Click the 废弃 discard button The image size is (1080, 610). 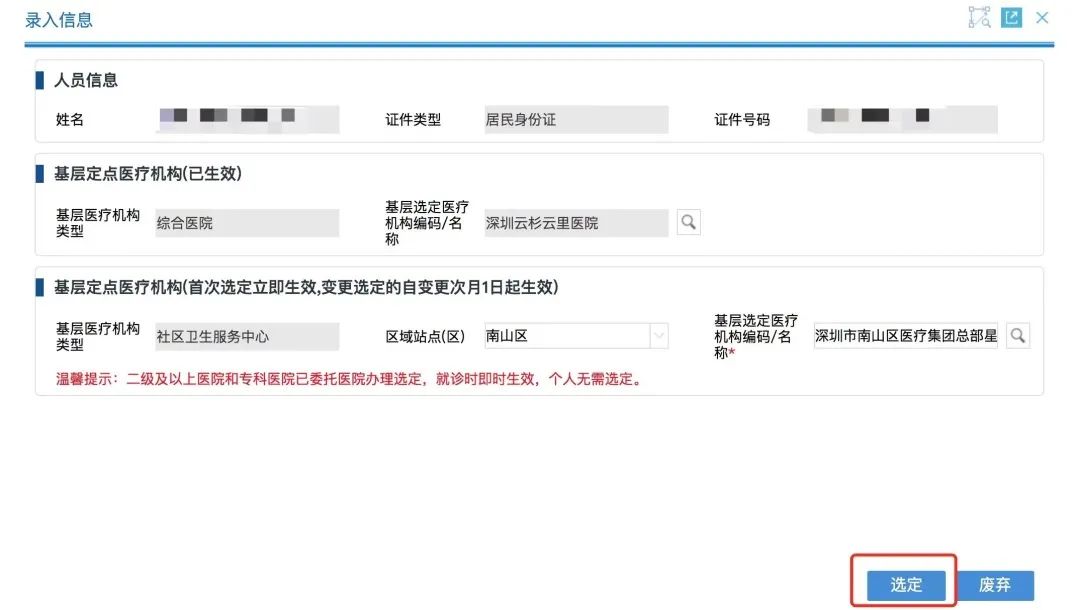(997, 584)
